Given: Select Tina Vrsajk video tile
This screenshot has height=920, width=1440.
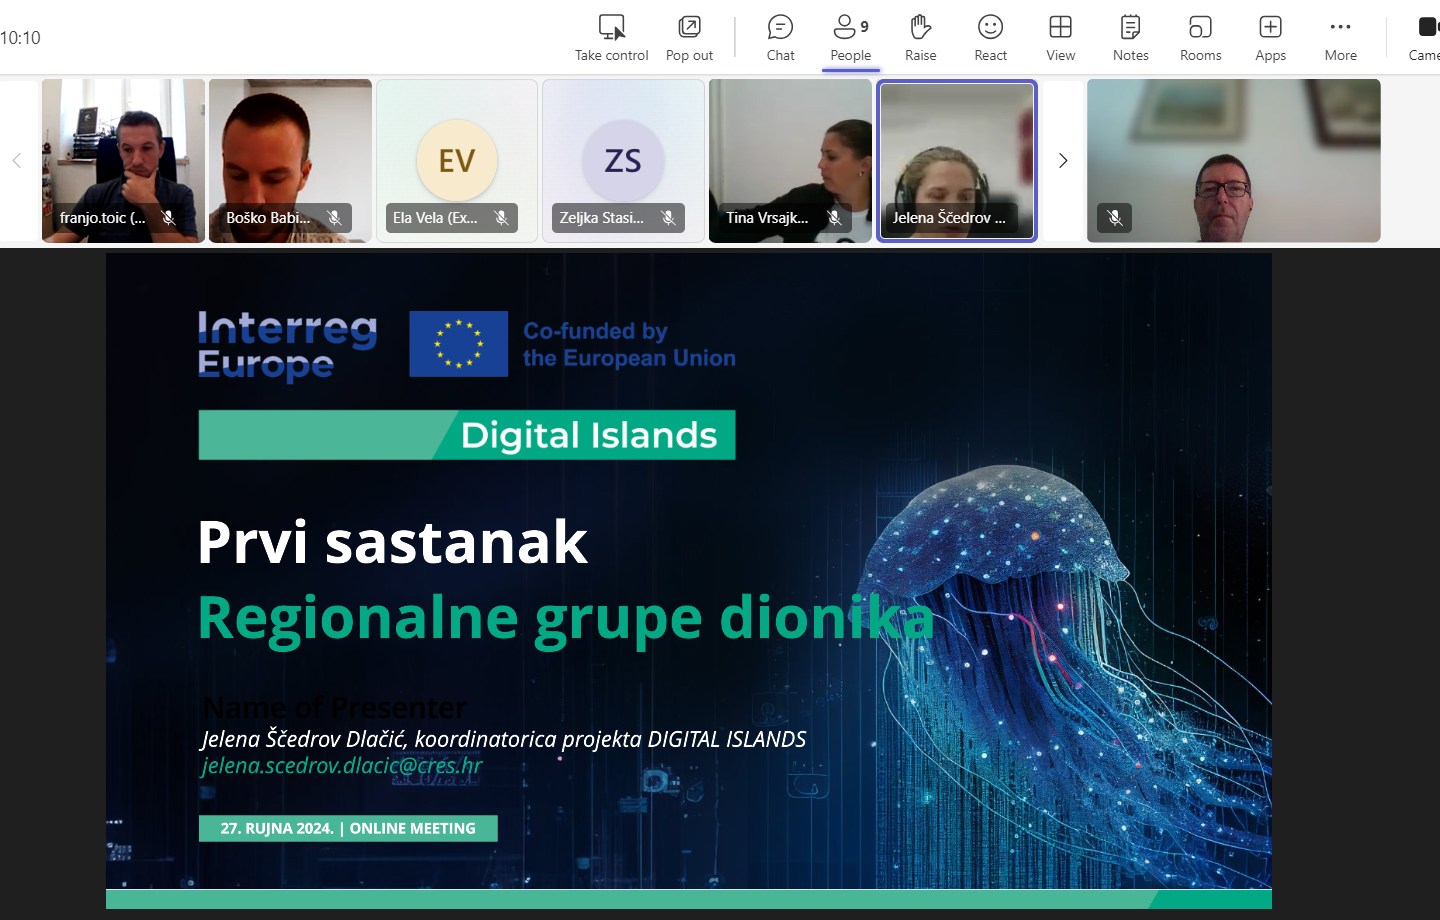Looking at the screenshot, I should (x=790, y=160).
